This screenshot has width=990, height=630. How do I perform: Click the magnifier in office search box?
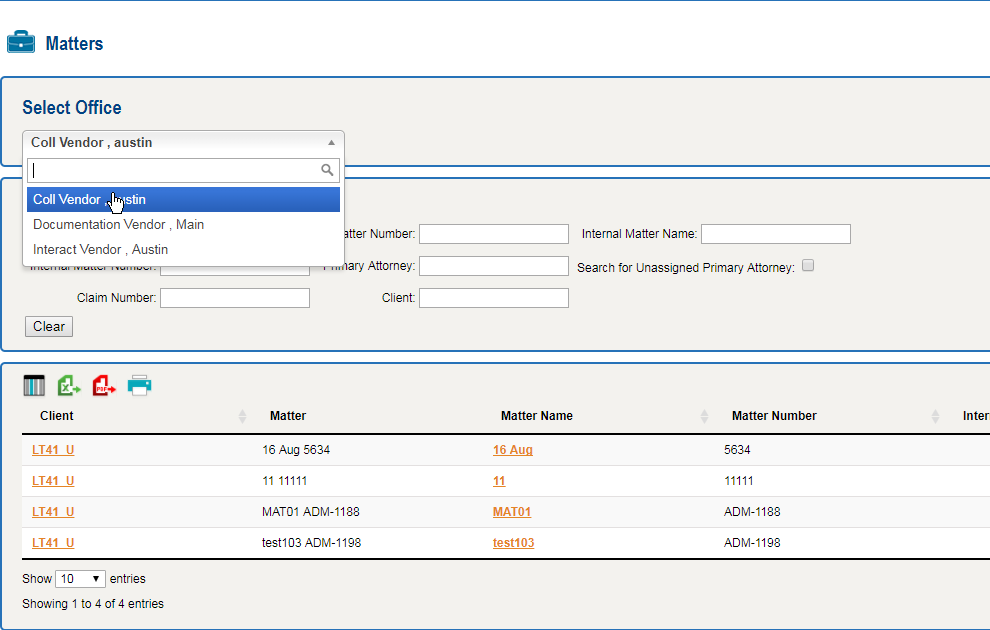click(x=327, y=171)
